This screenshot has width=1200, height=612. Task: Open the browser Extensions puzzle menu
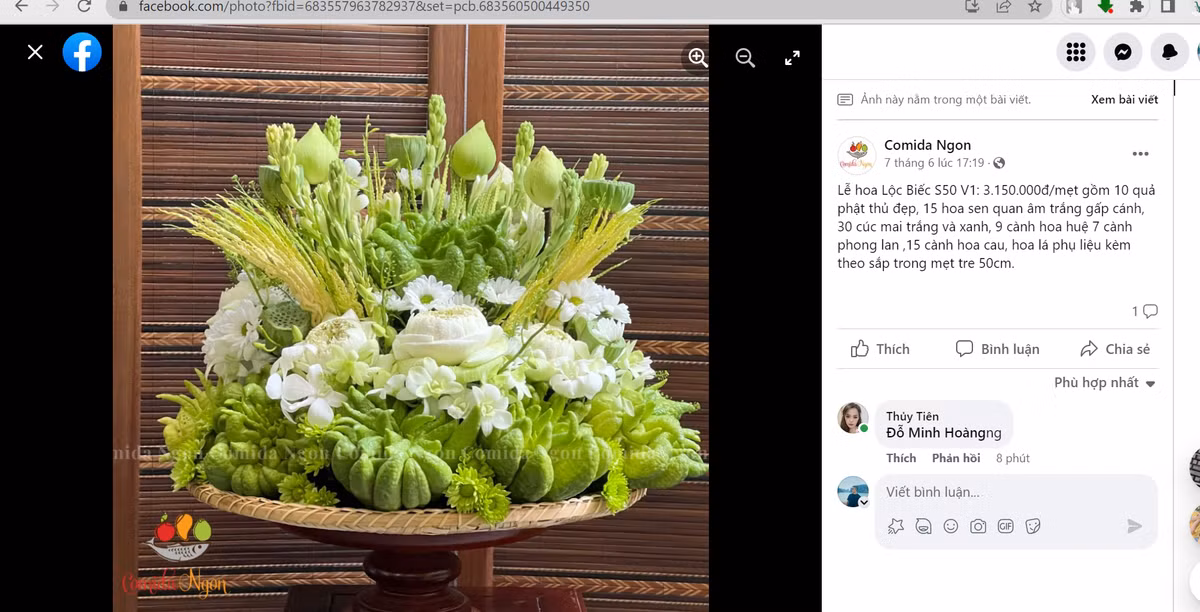[x=1136, y=6]
